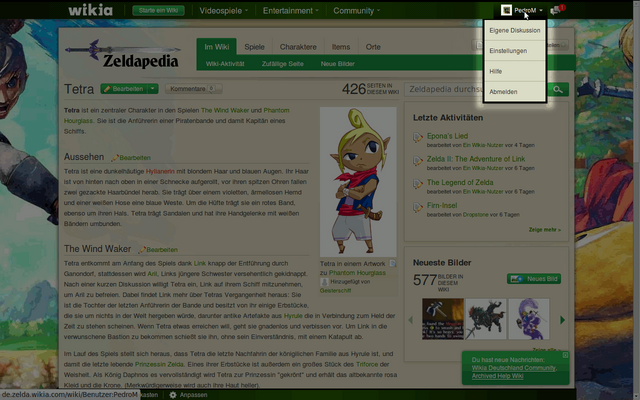The width and height of the screenshot is (640, 400).
Task: Open Zelda II: The Adventure of Link
Action: click(476, 159)
